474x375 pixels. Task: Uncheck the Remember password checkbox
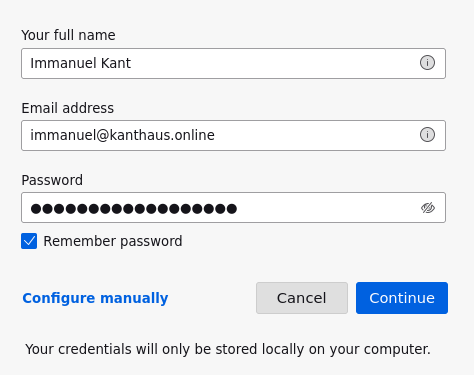(x=29, y=241)
